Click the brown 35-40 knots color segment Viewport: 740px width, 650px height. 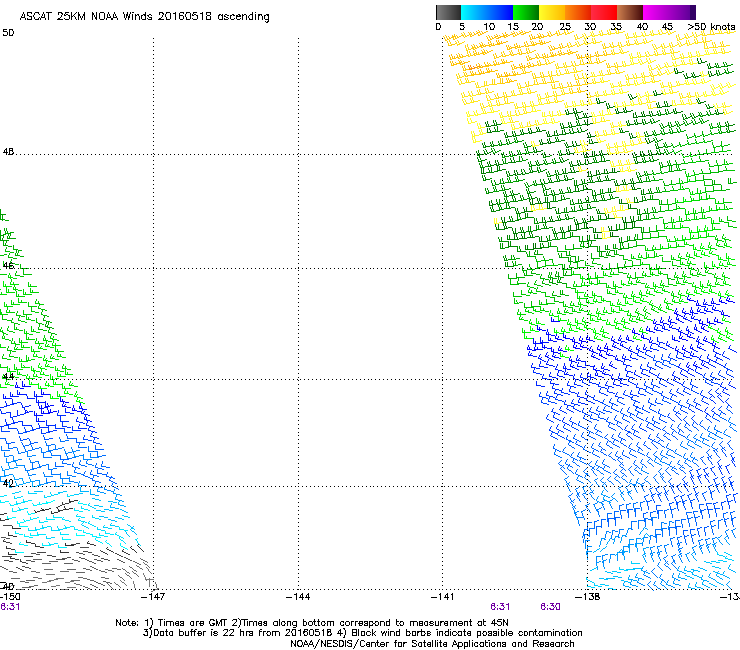point(630,12)
